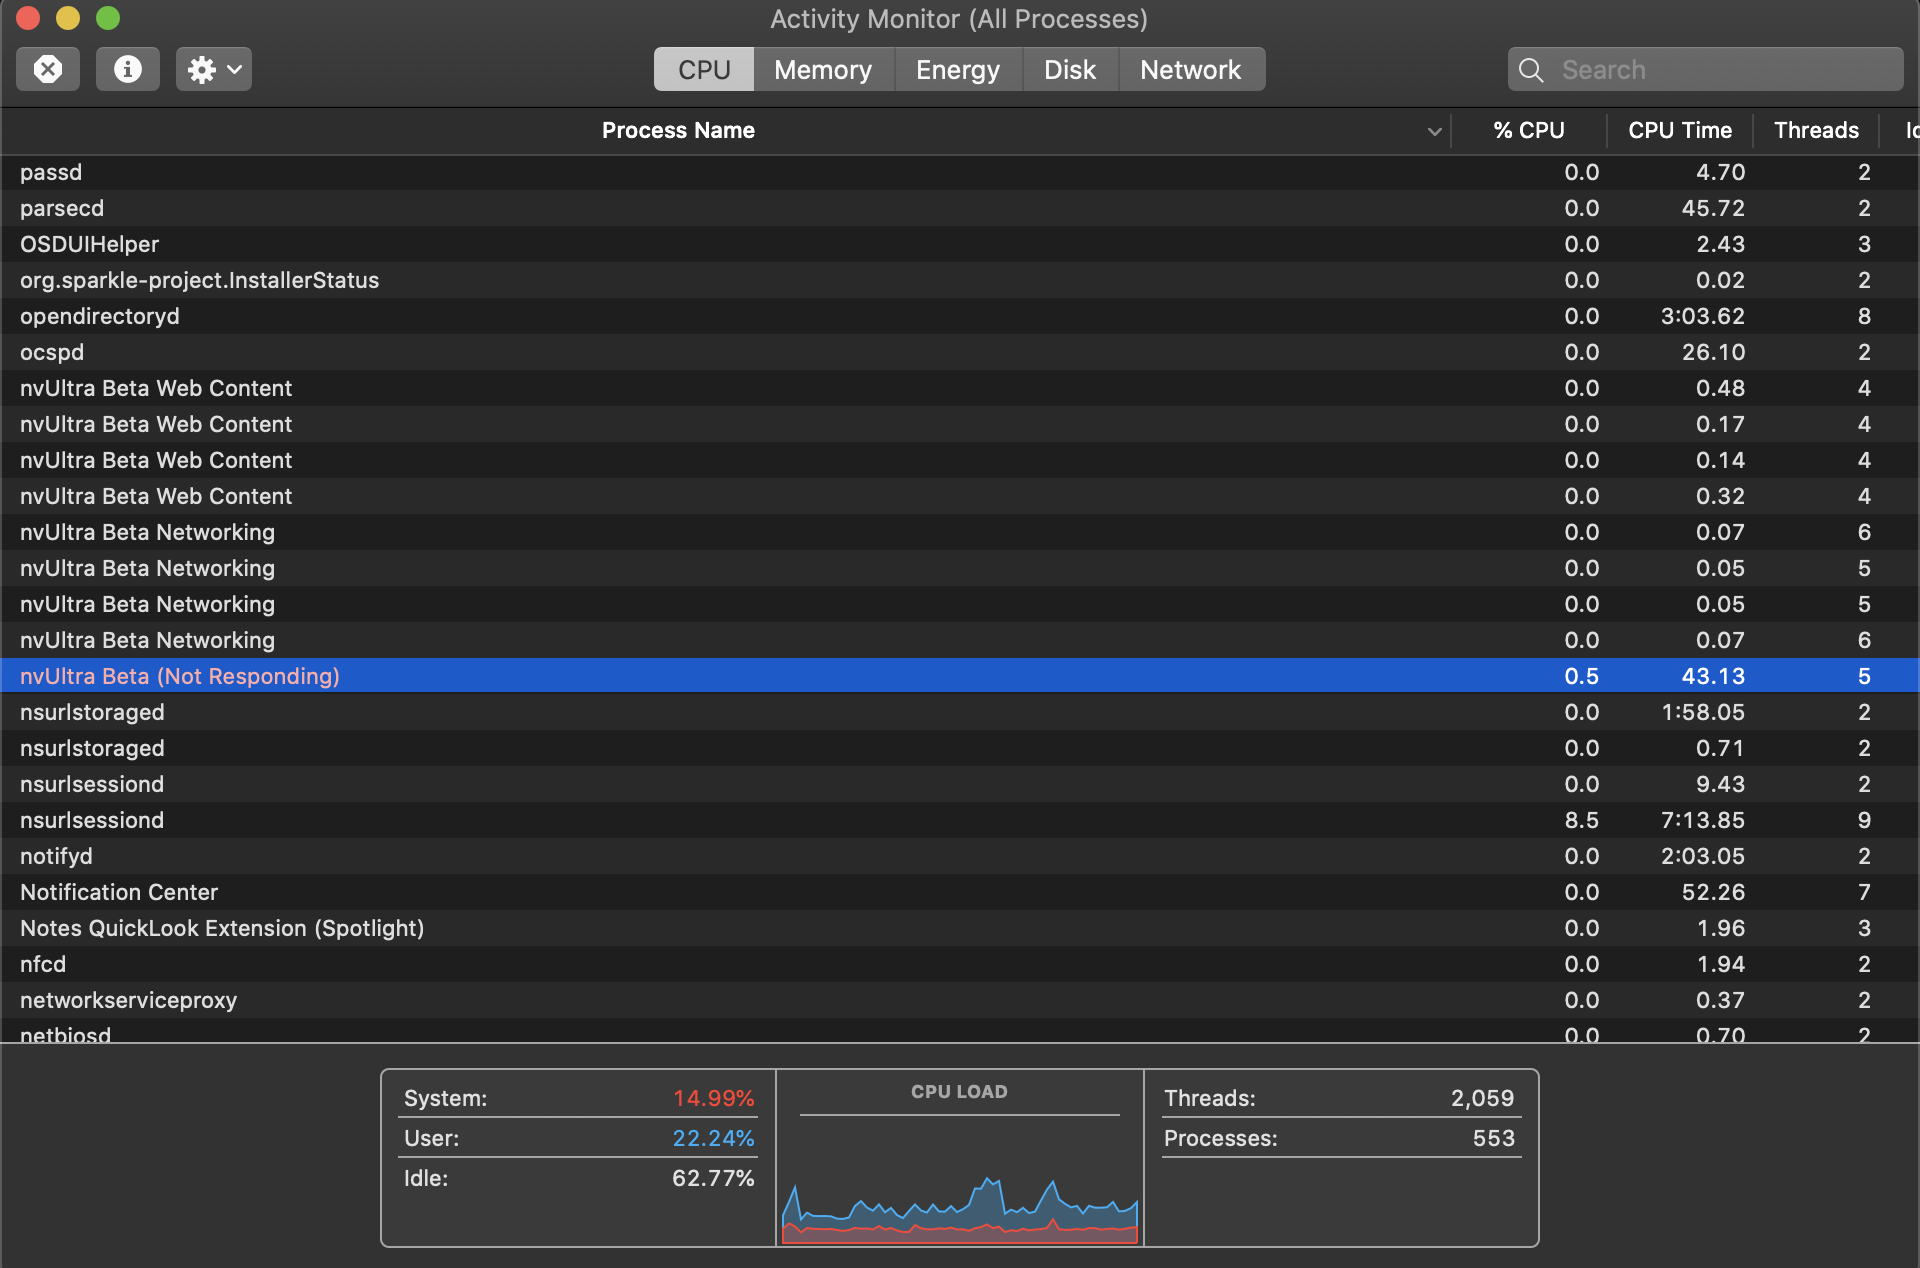
Task: Select the opendirectoryd process row
Action: (100, 316)
